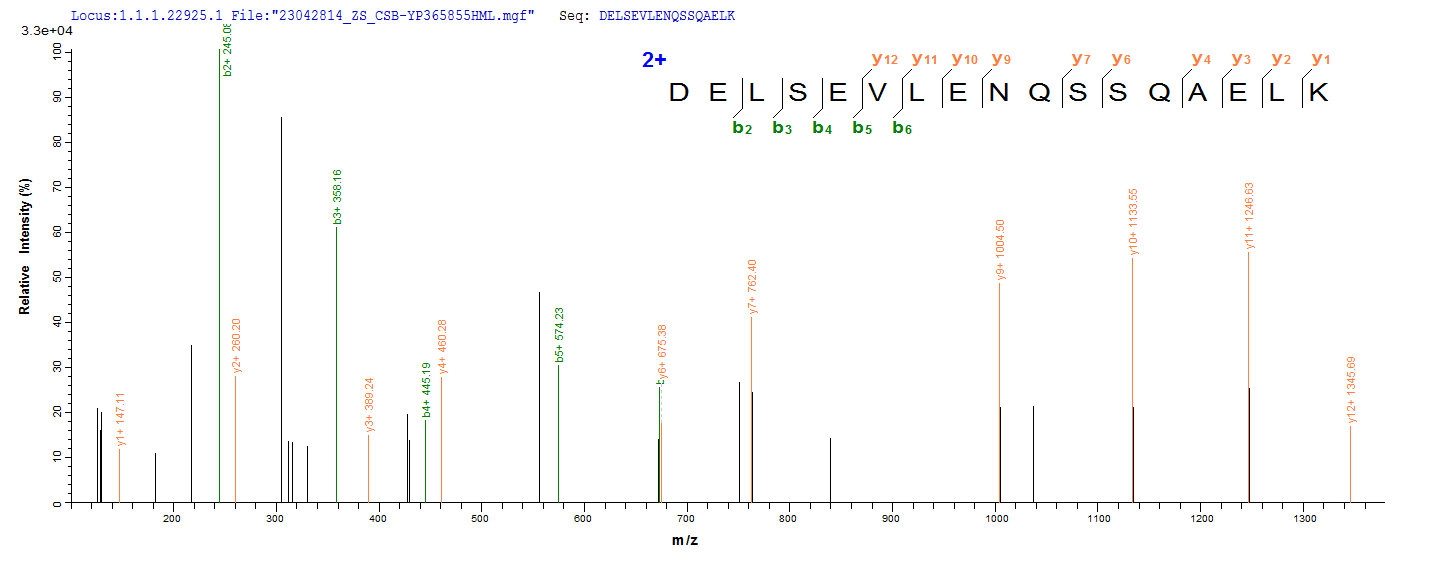Click the green b2 ion marker below sequence
The image size is (1436, 562).
(742, 128)
